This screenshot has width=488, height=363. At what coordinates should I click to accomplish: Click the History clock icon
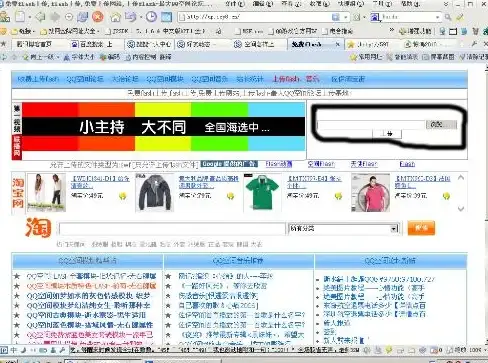pos(151,17)
